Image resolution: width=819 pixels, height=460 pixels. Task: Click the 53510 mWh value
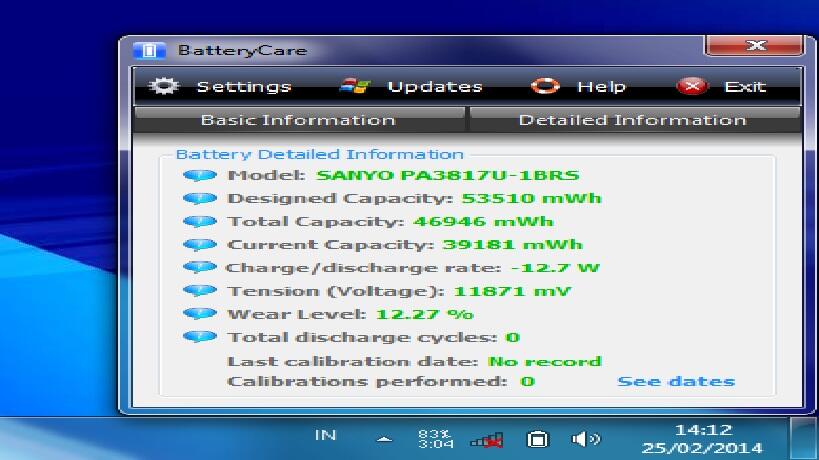(531, 198)
